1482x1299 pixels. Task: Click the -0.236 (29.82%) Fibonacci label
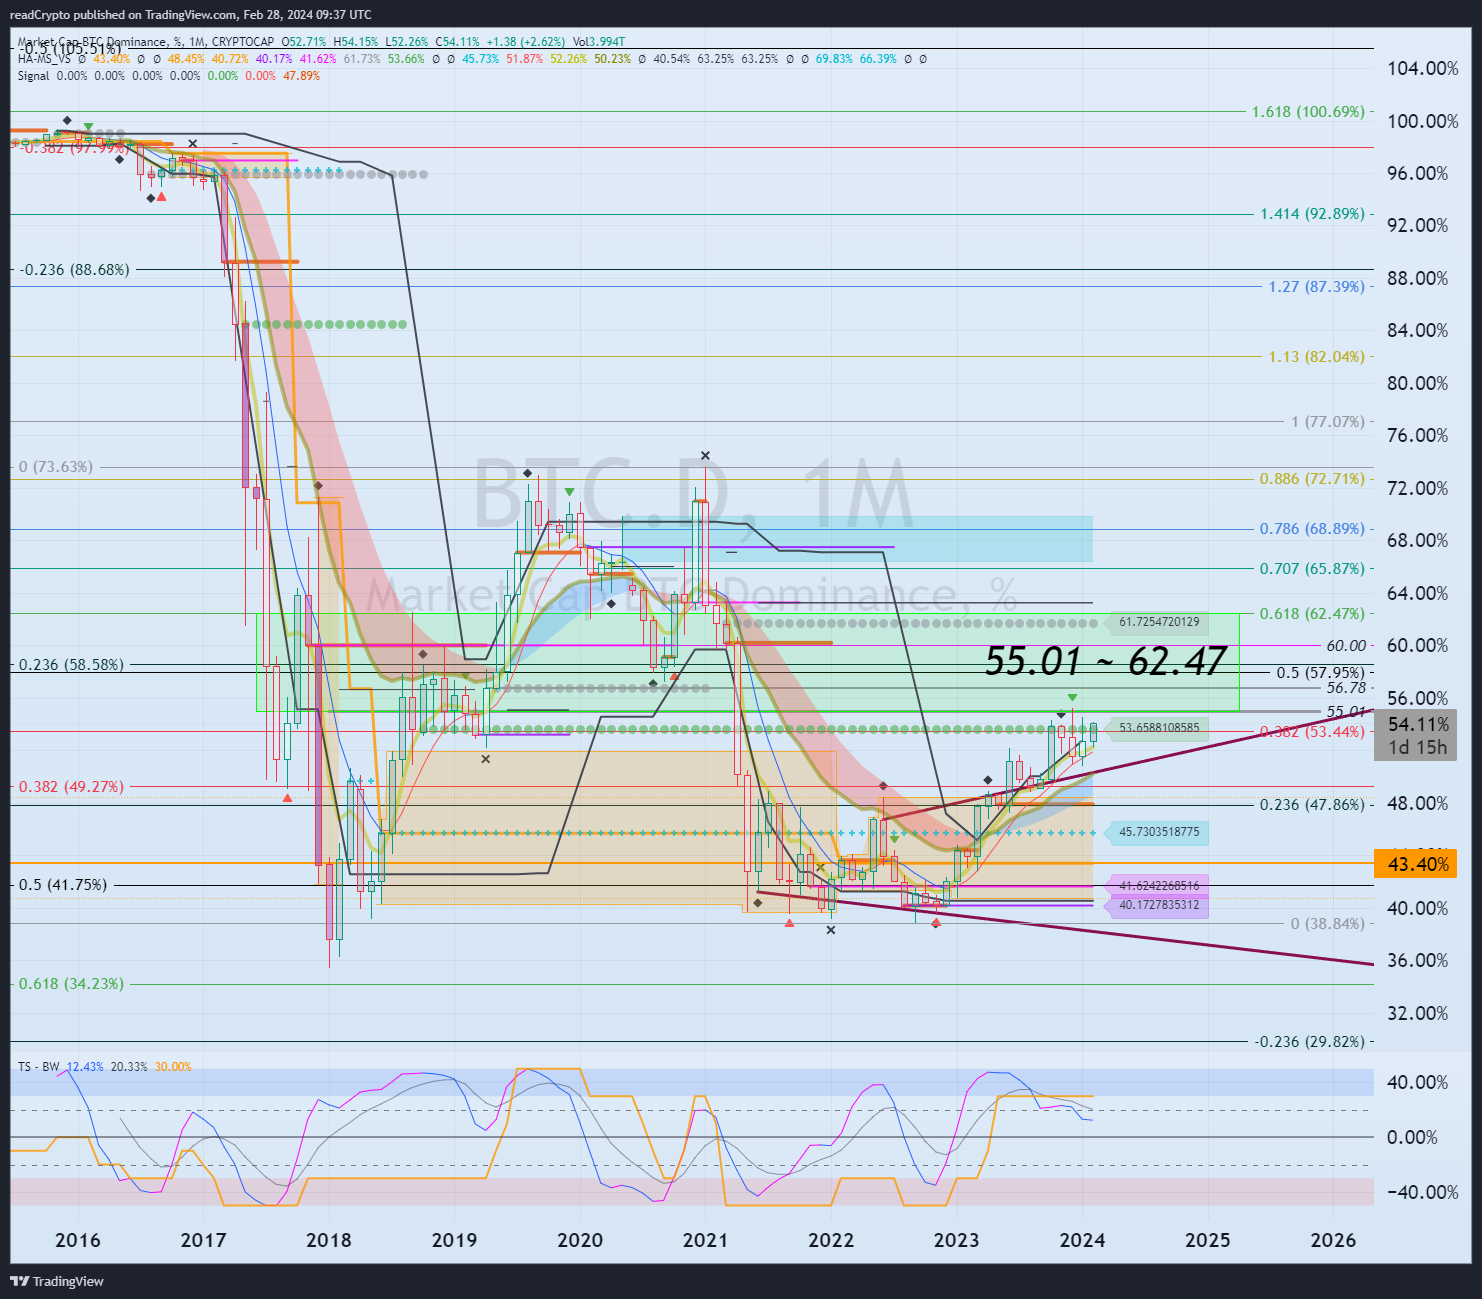tap(1310, 1041)
